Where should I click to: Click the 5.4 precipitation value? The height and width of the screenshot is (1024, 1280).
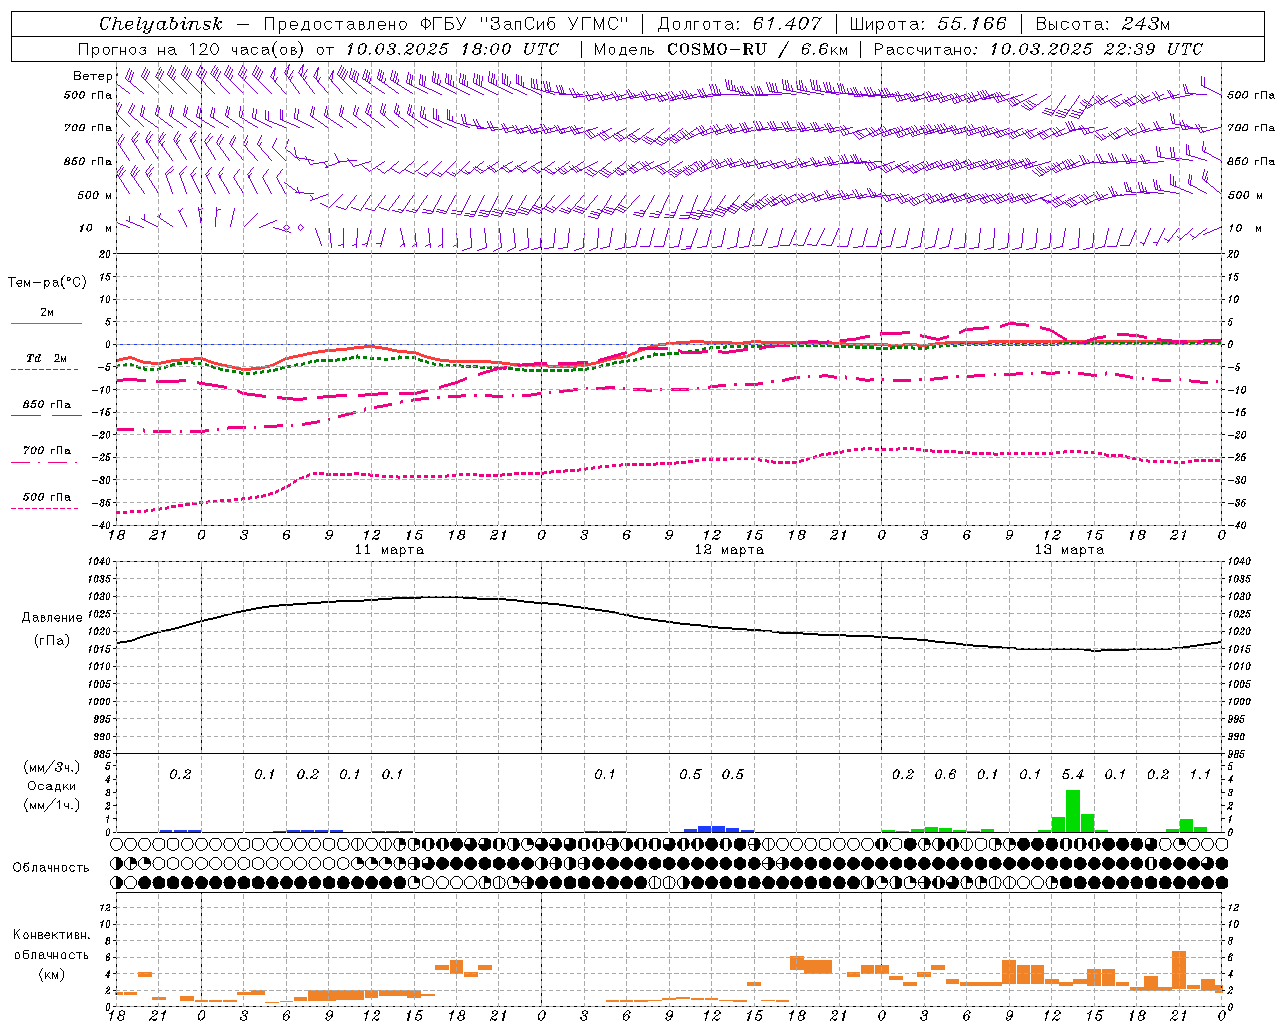click(x=1073, y=775)
